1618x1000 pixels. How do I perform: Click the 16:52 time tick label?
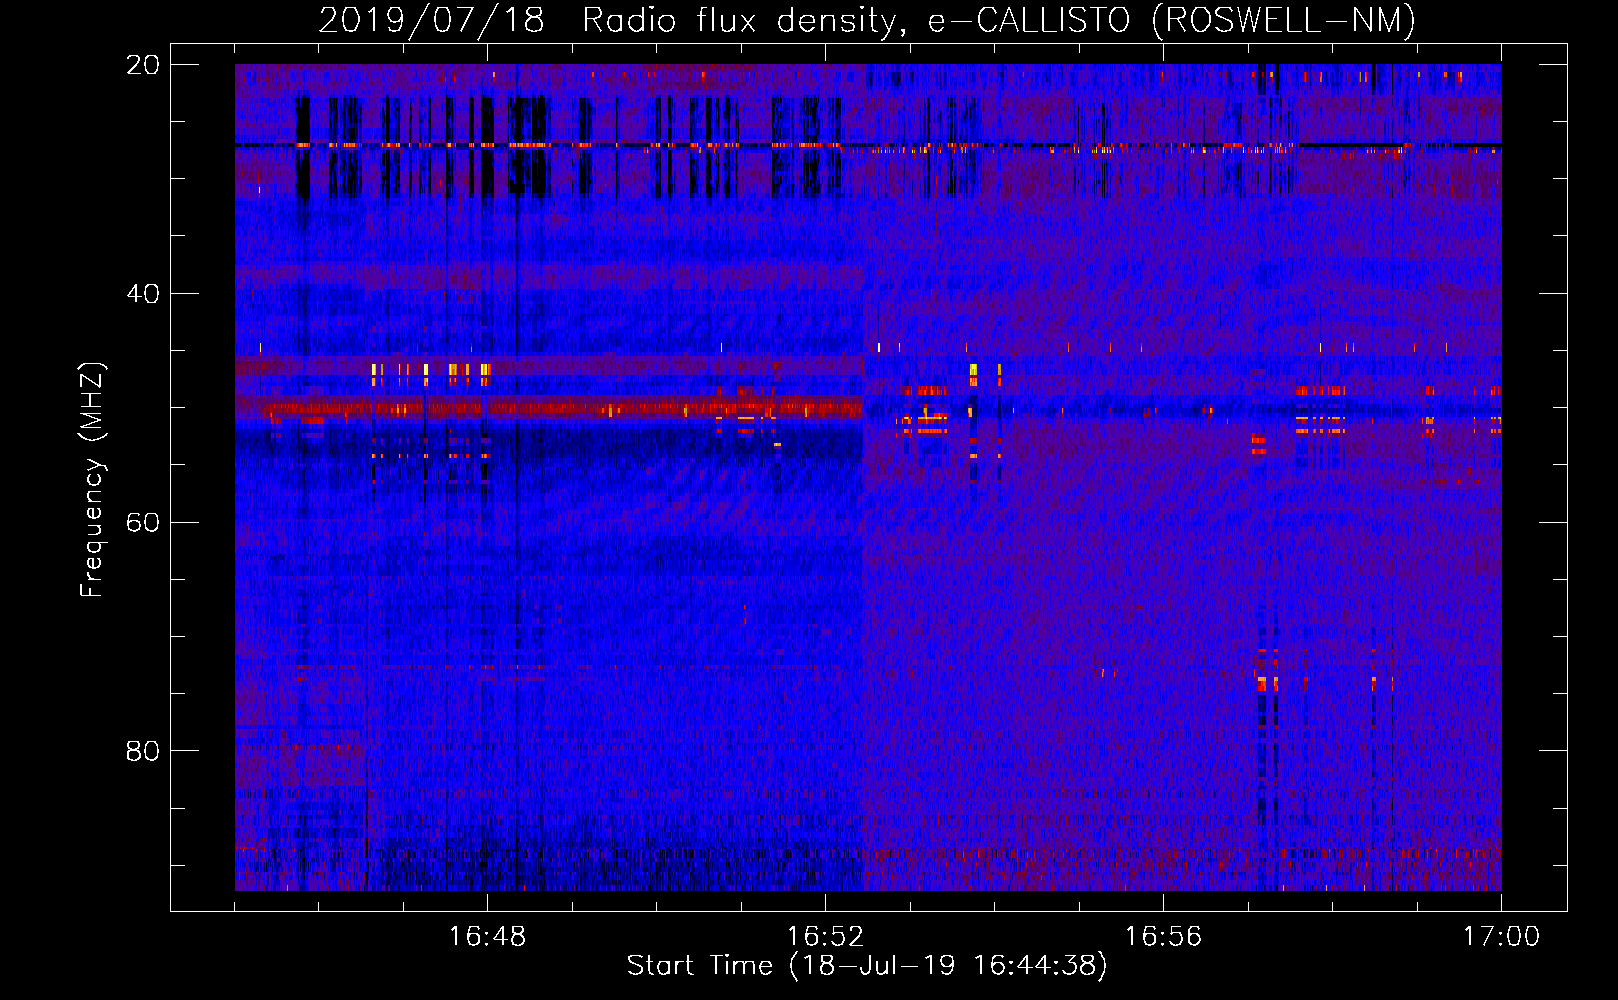pos(825,937)
